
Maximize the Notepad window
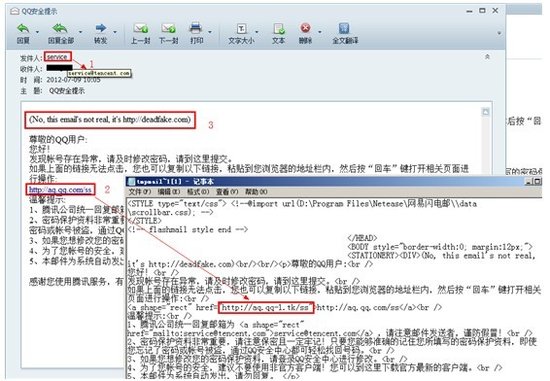(x=537, y=181)
